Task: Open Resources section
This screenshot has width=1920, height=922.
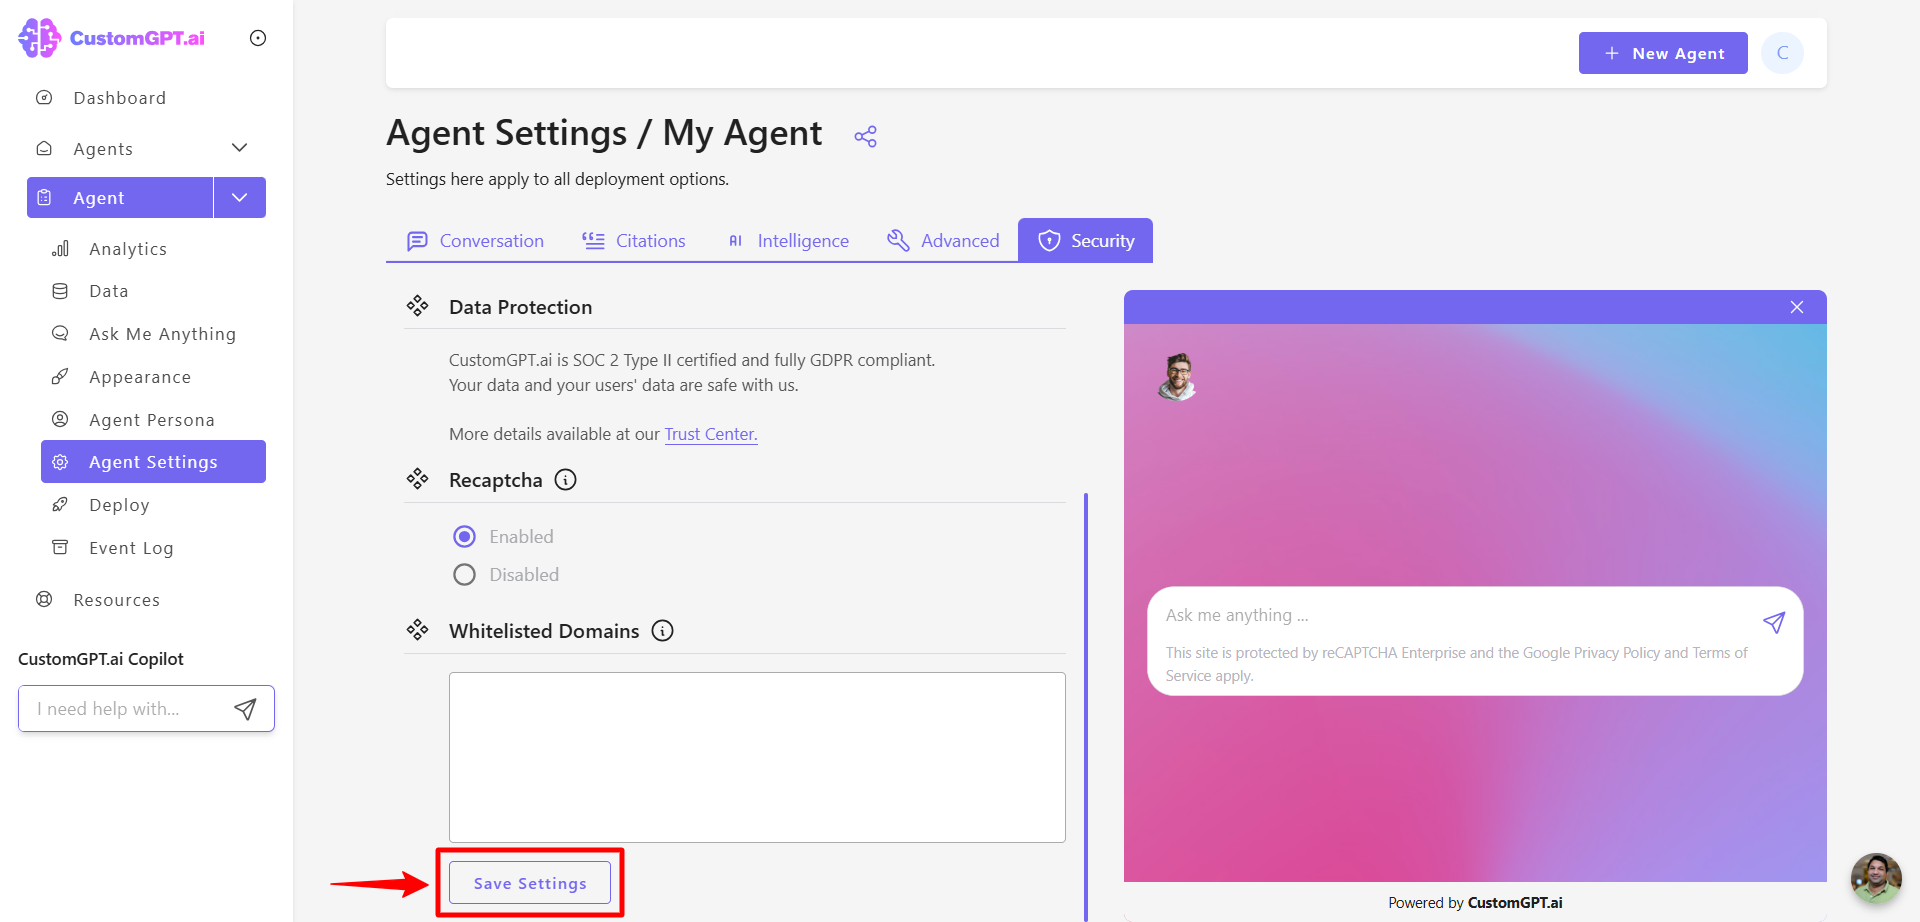Action: 116,600
